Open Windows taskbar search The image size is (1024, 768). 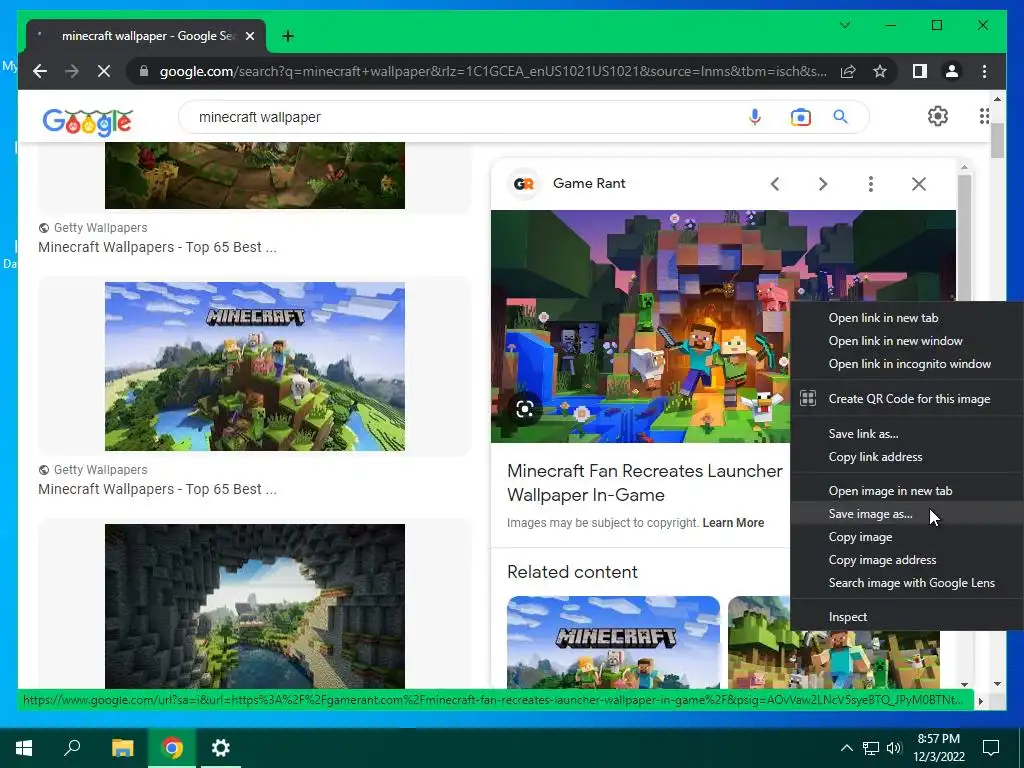72,748
